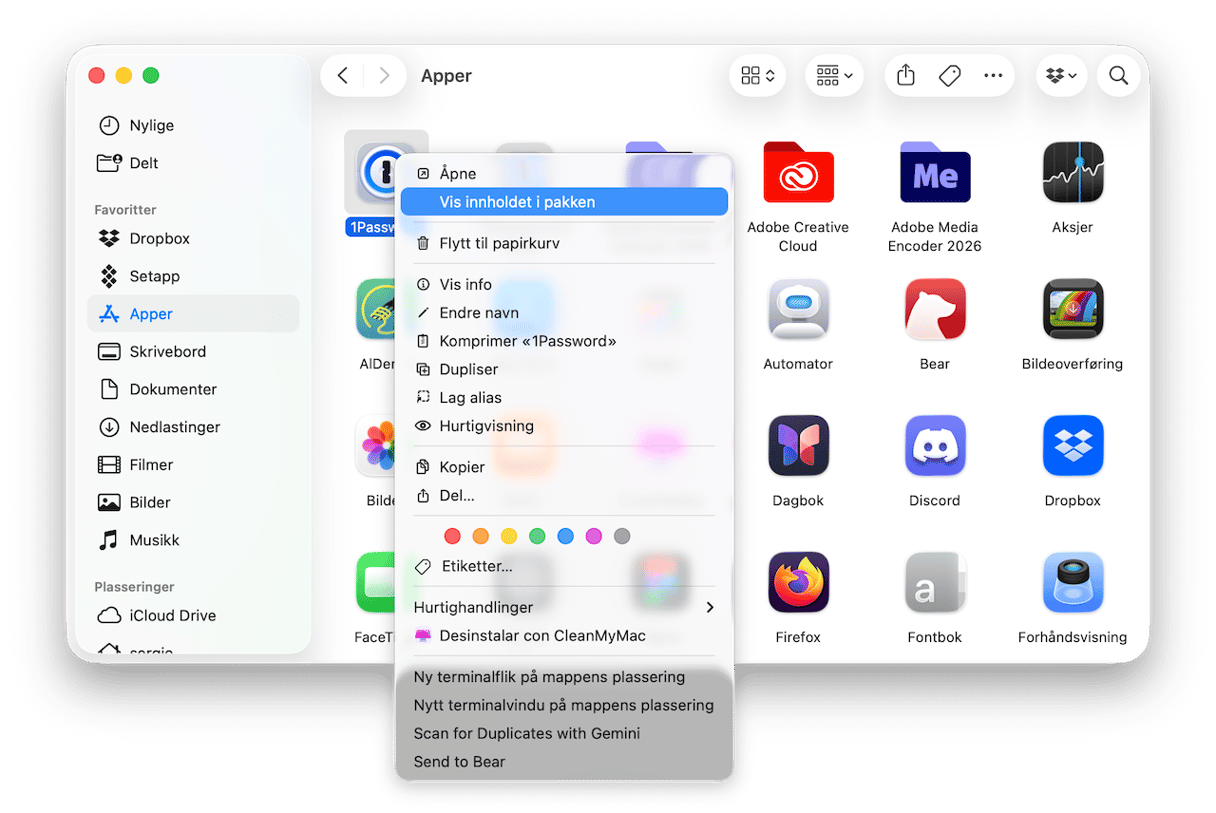Viewport: 1216px width, 813px height.
Task: Choose Ny terminalflik på mappens plassering
Action: [x=565, y=677]
